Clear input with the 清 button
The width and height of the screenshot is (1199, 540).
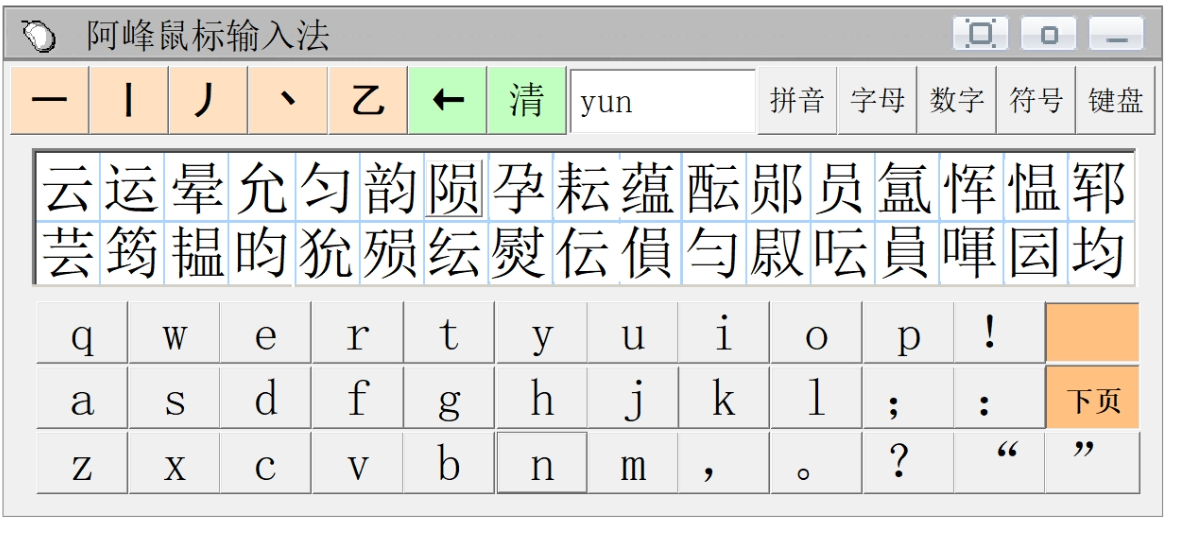[x=527, y=101]
